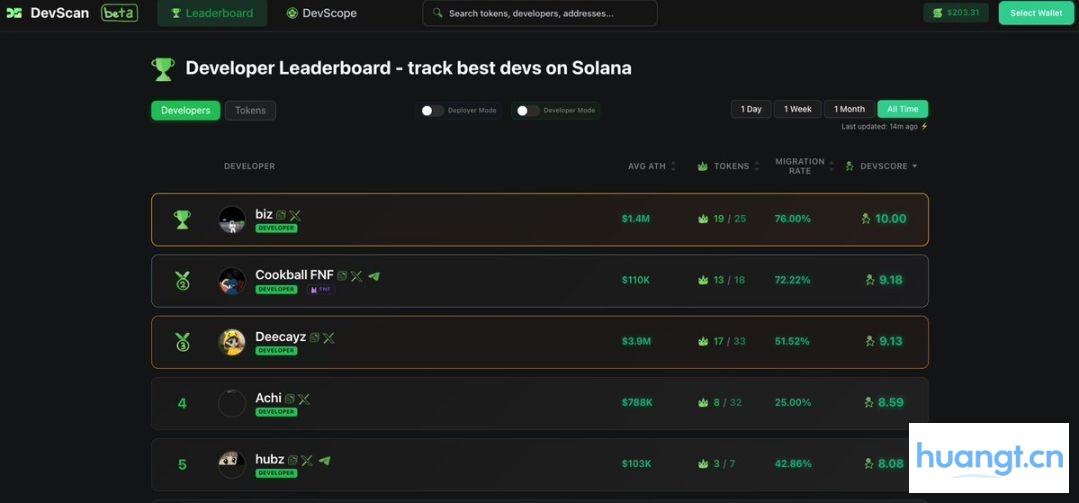Open Achi's X (Twitter) profile icon
The height and width of the screenshot is (503, 1079).
(304, 399)
